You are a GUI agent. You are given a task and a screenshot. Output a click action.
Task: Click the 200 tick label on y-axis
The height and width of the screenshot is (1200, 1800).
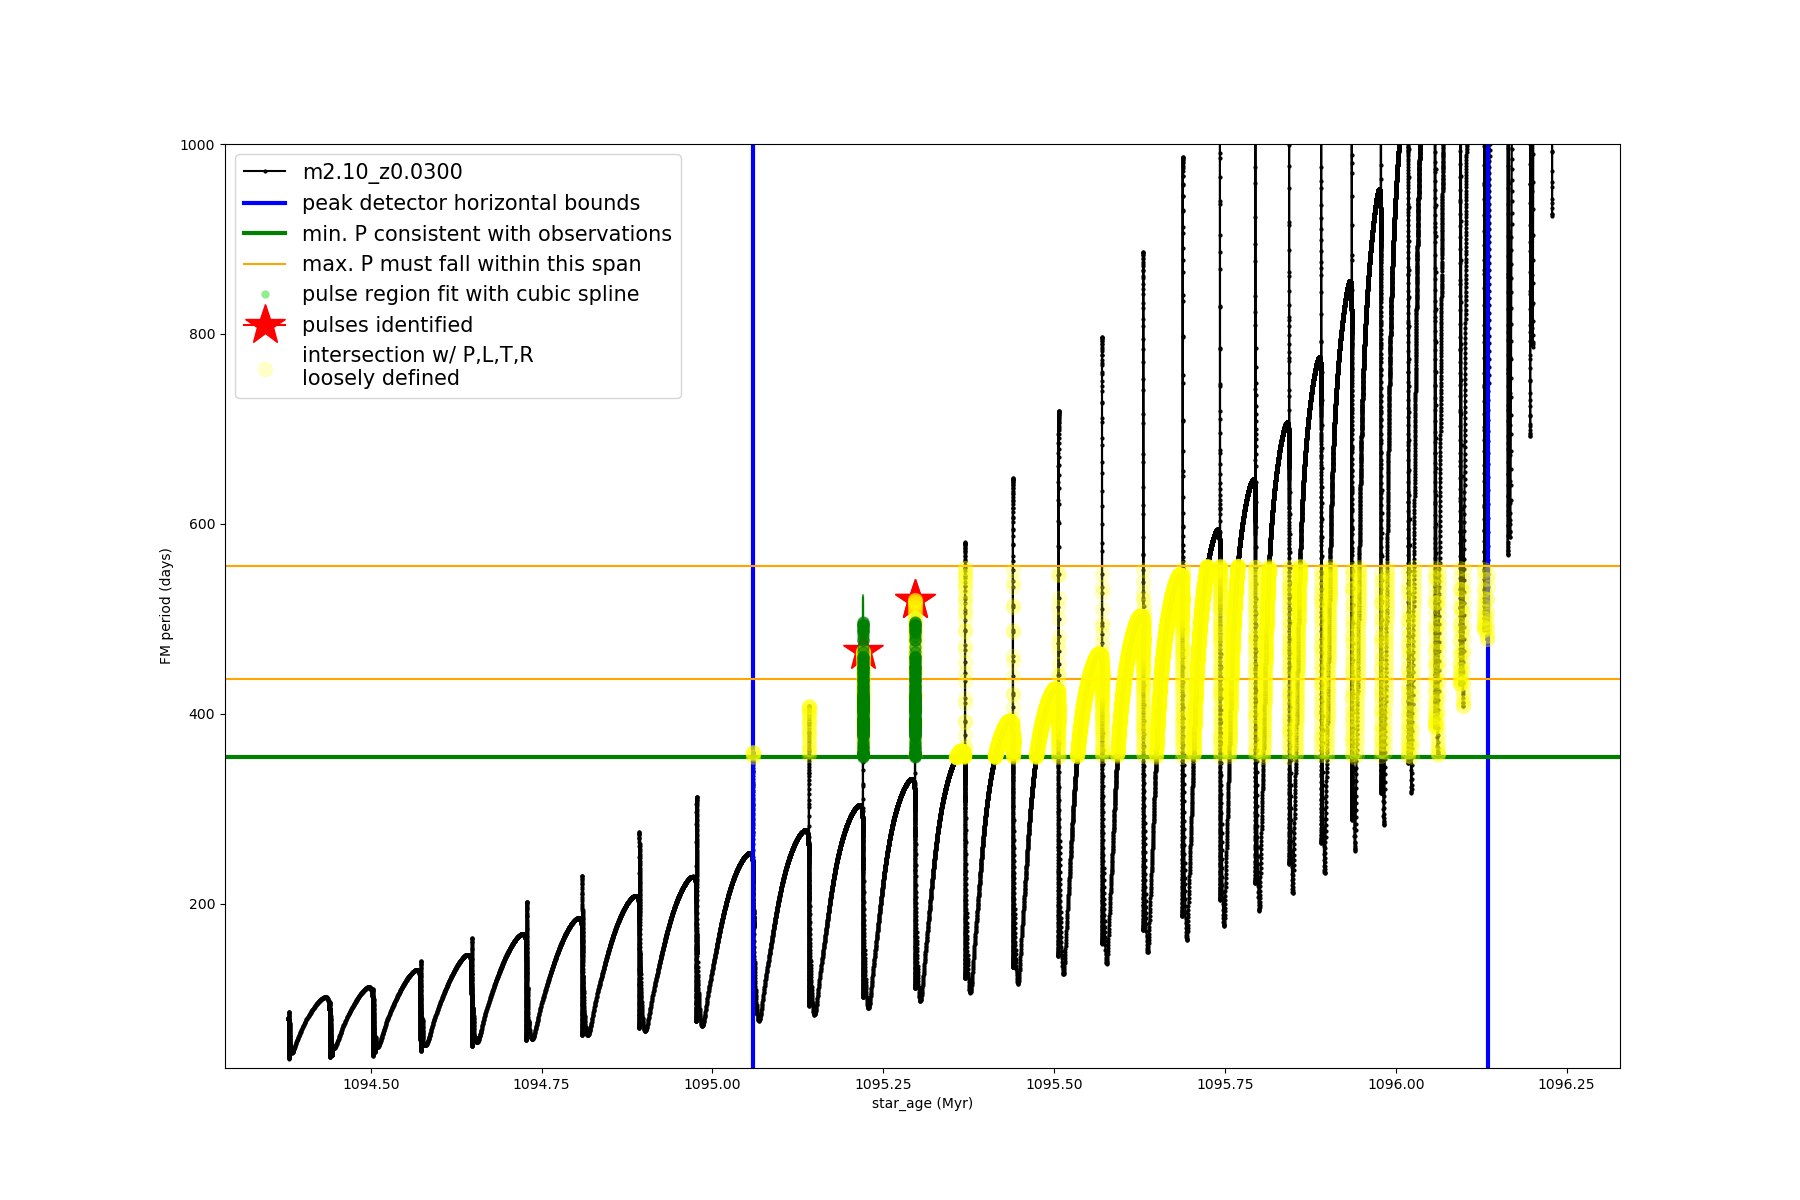coord(203,904)
